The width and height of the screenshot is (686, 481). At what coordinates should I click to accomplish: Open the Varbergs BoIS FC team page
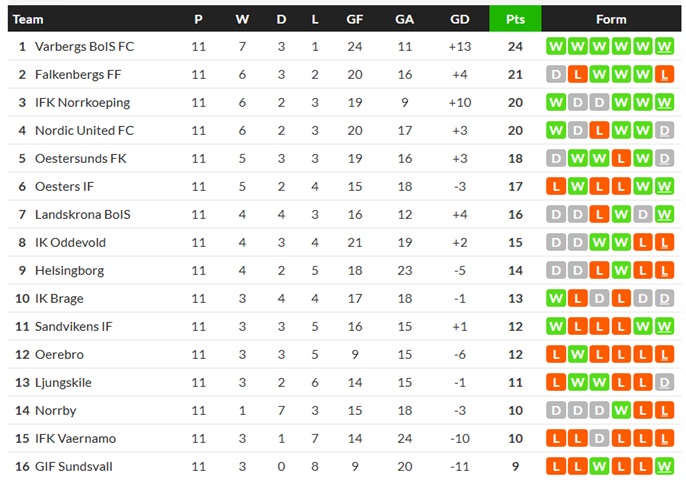(84, 46)
